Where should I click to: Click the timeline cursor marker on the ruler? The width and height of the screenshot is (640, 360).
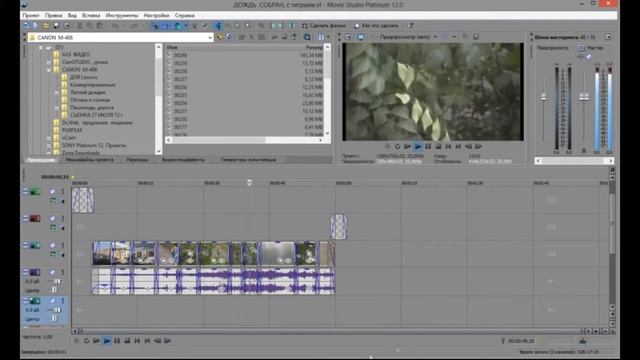click(249, 183)
